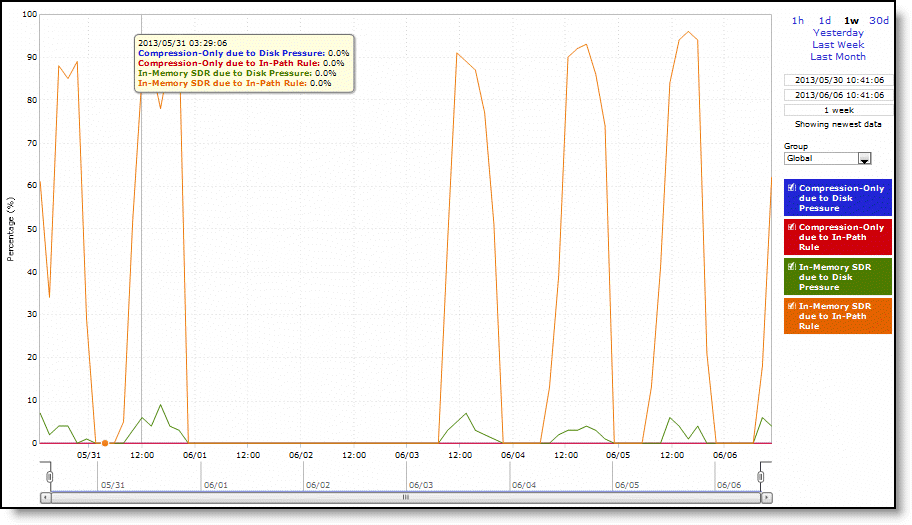The width and height of the screenshot is (912, 525).
Task: Toggle Compression-Only due to Disk Pressure checkbox
Action: click(792, 188)
